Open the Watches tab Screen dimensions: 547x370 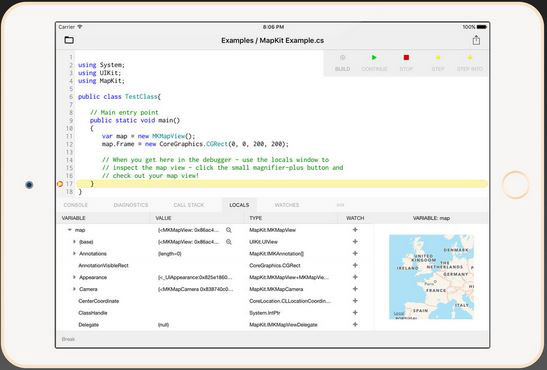coord(287,205)
